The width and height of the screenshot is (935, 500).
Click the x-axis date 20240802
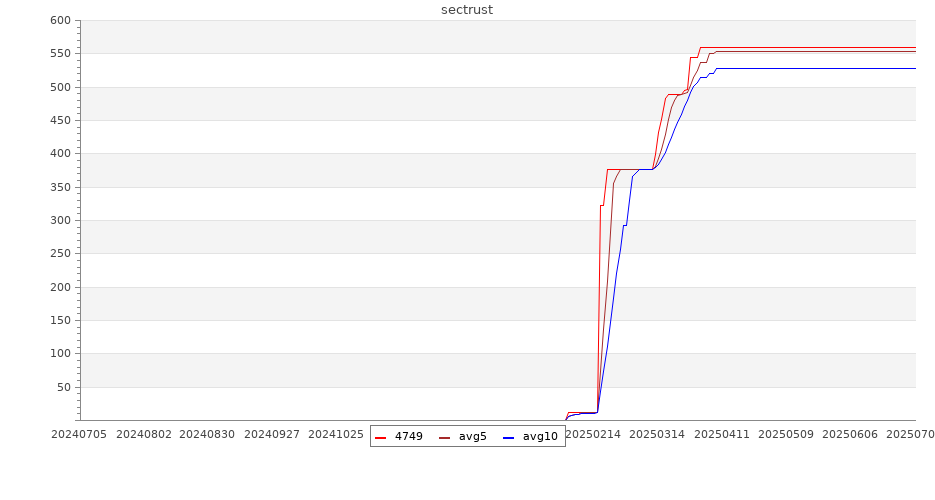tap(144, 434)
